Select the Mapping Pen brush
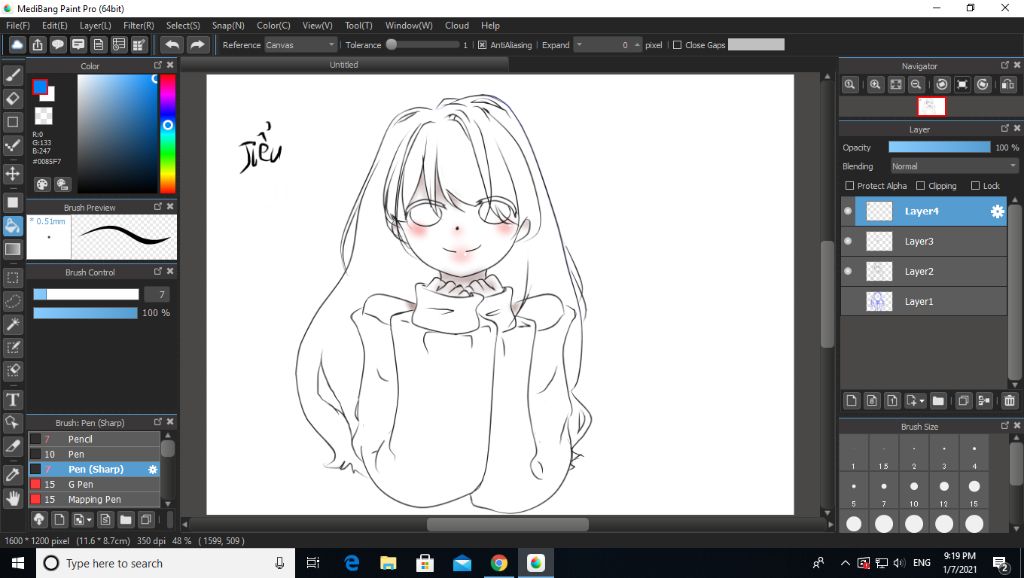This screenshot has height=578, width=1024. point(94,499)
